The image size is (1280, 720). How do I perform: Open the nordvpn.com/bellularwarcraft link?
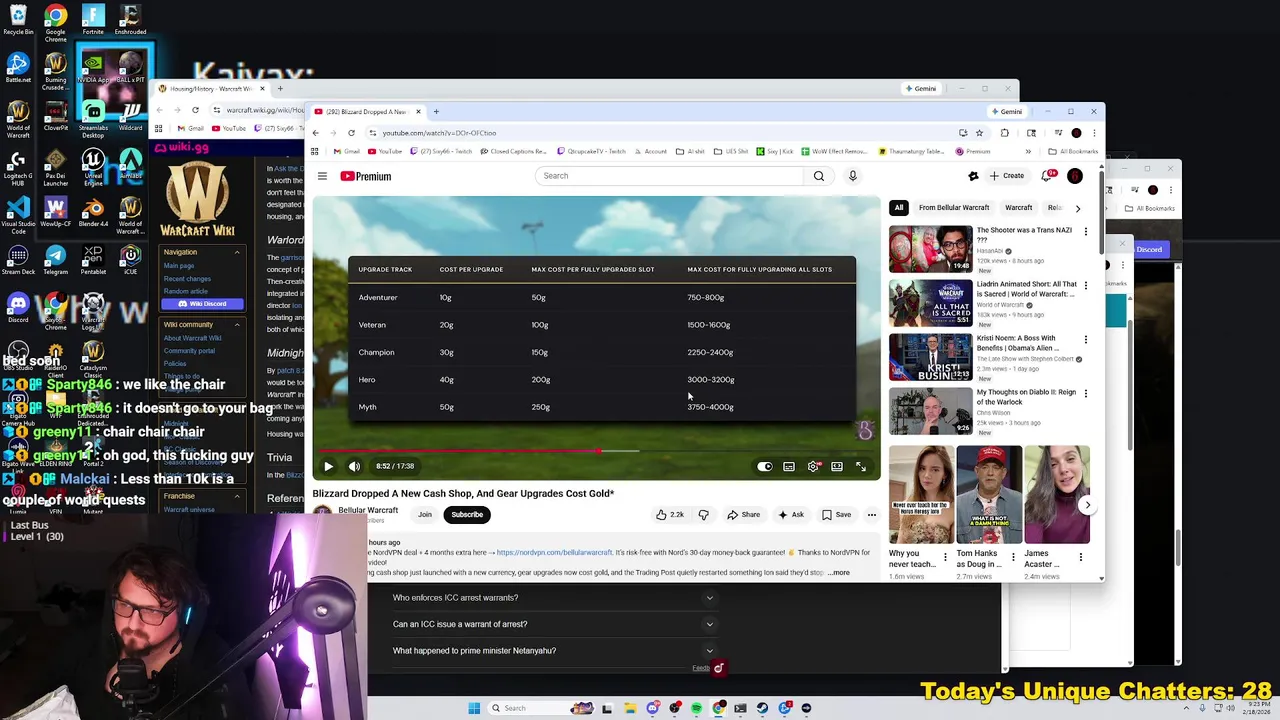tap(554, 553)
